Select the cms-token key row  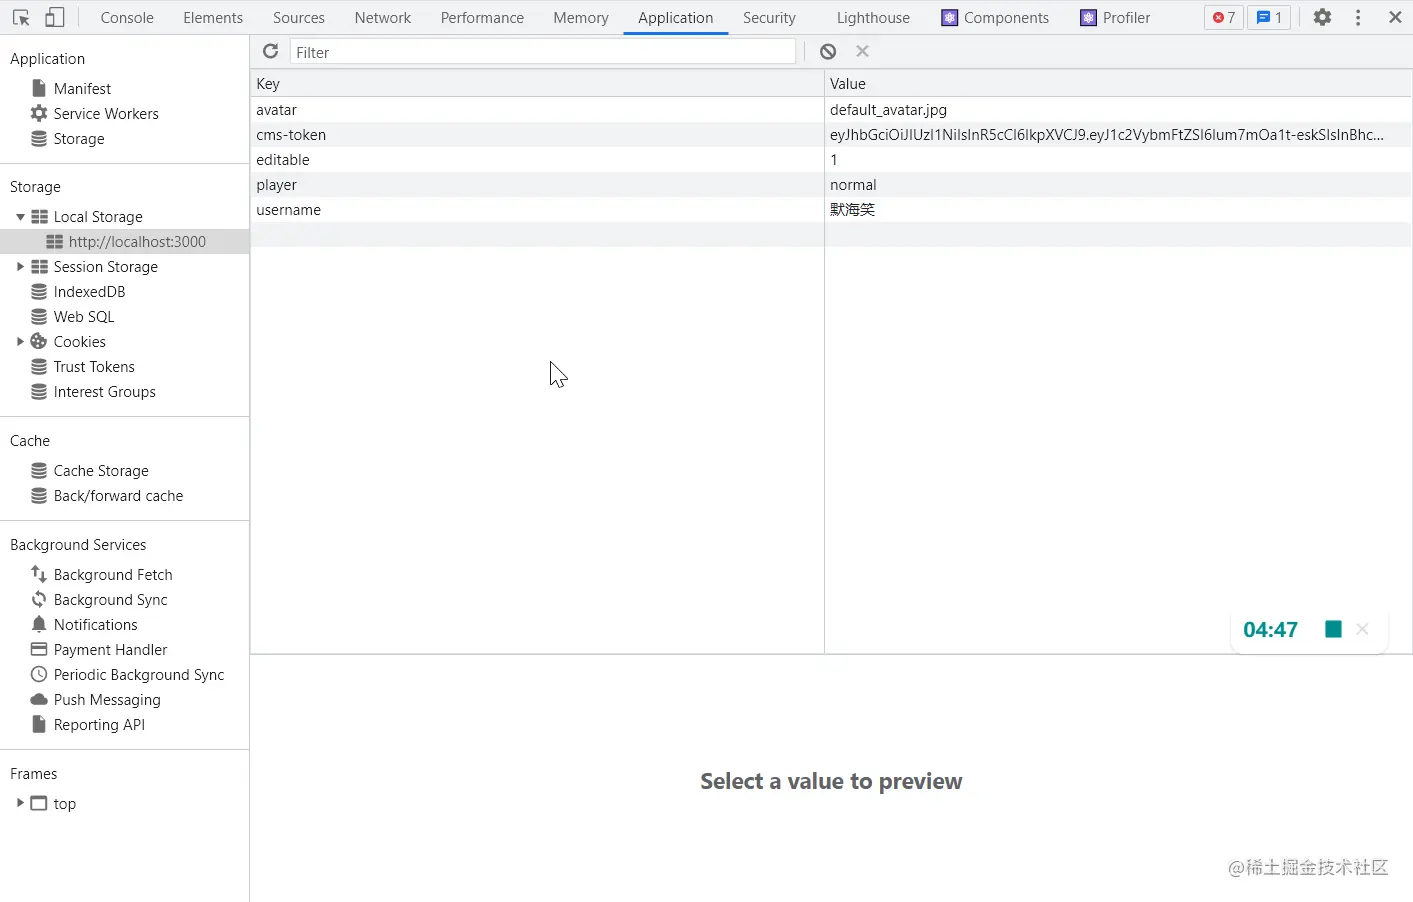pyautogui.click(x=537, y=135)
